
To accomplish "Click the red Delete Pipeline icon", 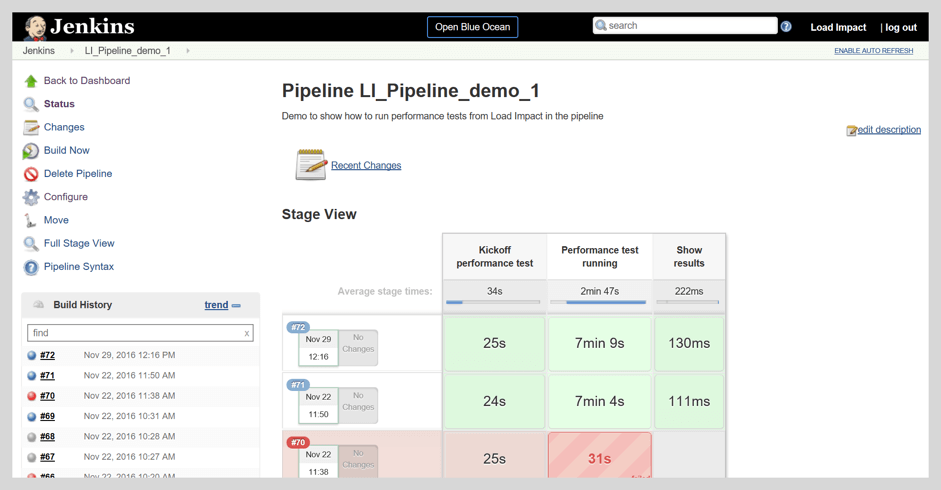I will pos(31,174).
